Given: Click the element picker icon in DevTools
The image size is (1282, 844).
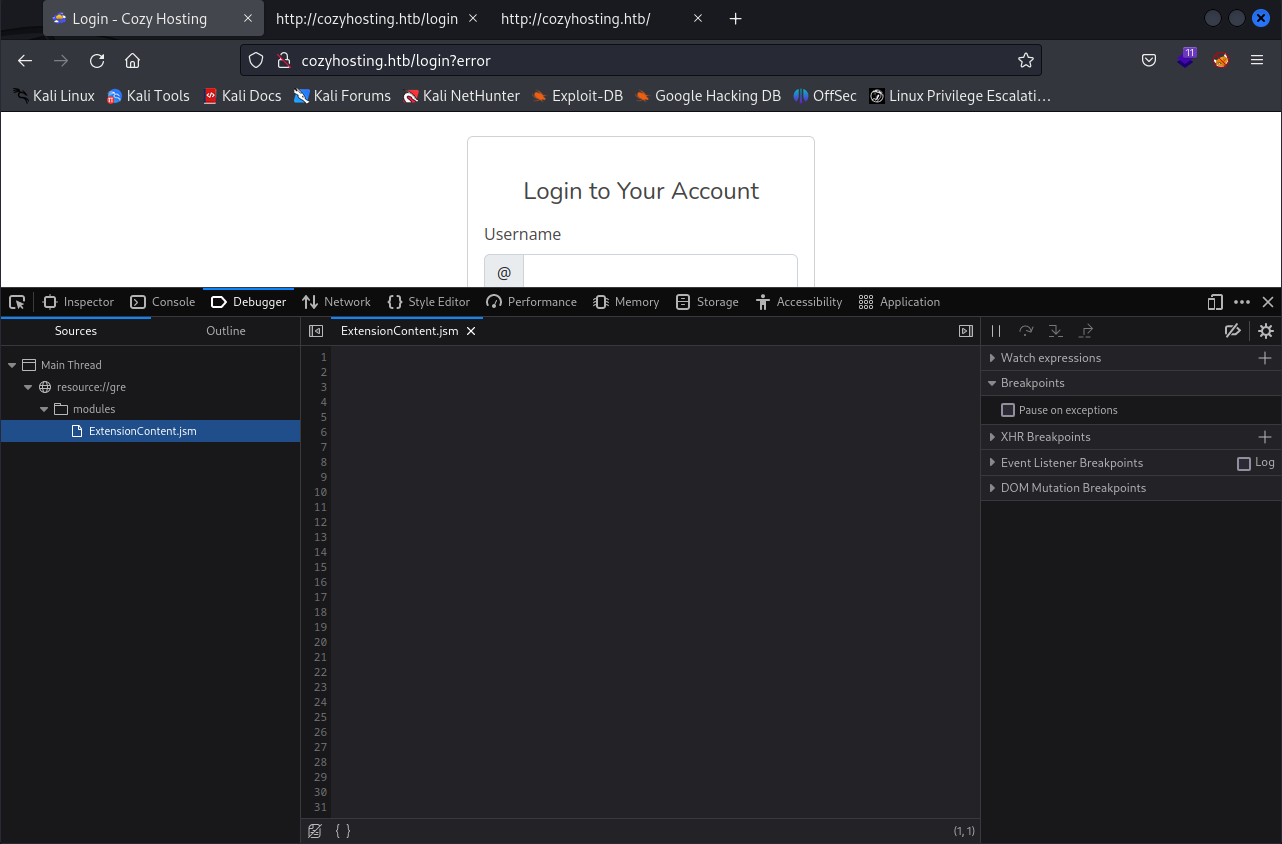Looking at the screenshot, I should (17, 302).
